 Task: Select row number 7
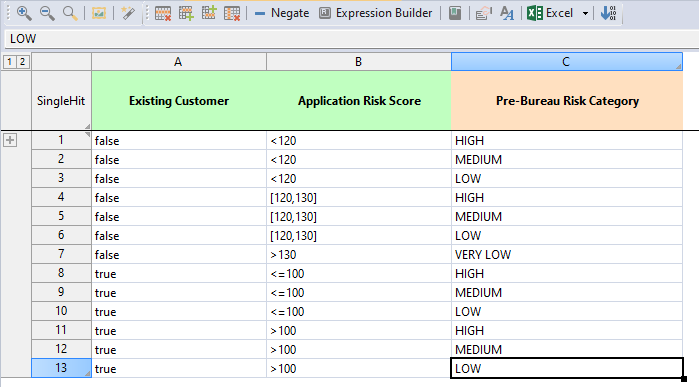[61, 255]
